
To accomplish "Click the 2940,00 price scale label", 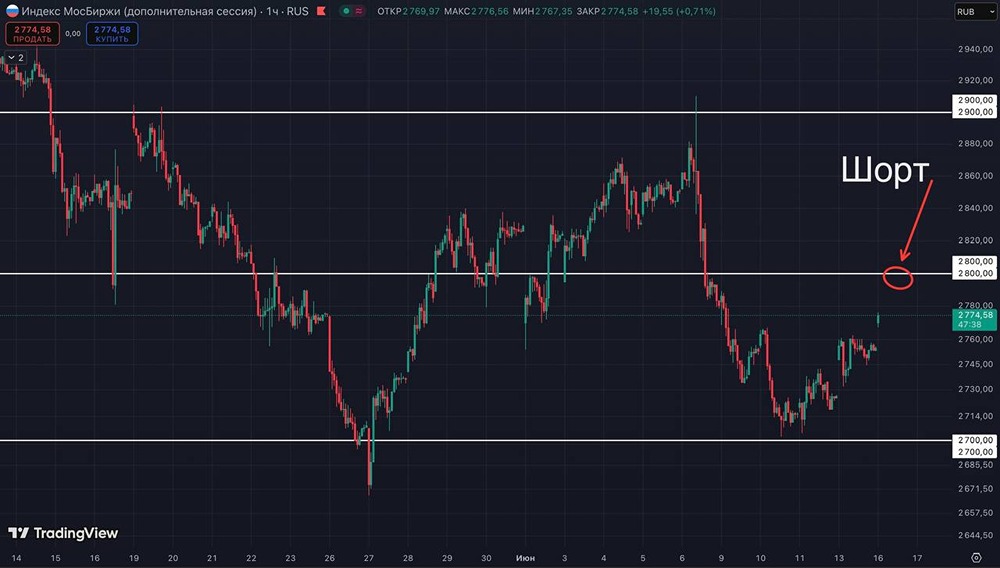I will [975, 49].
